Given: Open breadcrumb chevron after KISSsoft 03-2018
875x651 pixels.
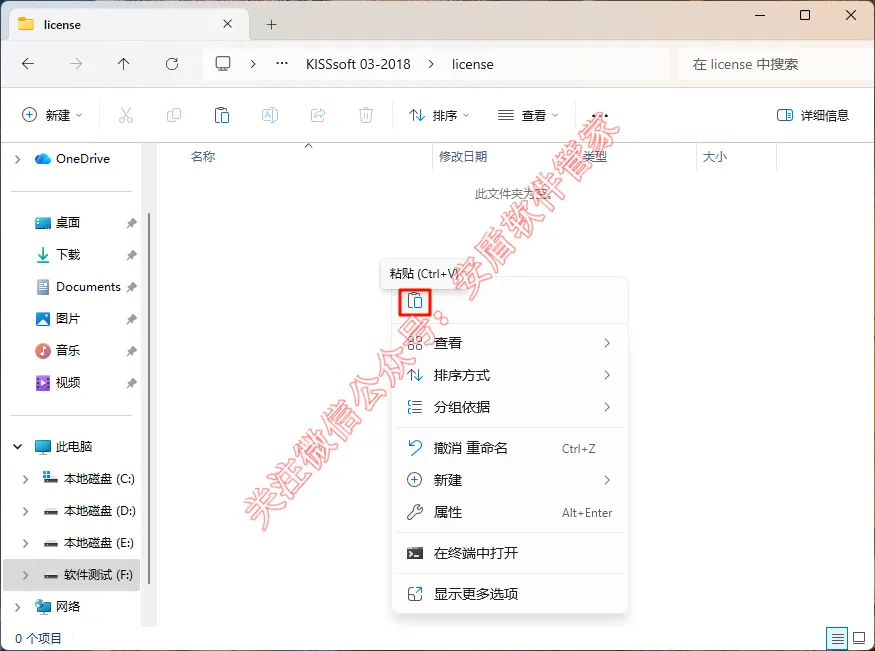Looking at the screenshot, I should 431,64.
